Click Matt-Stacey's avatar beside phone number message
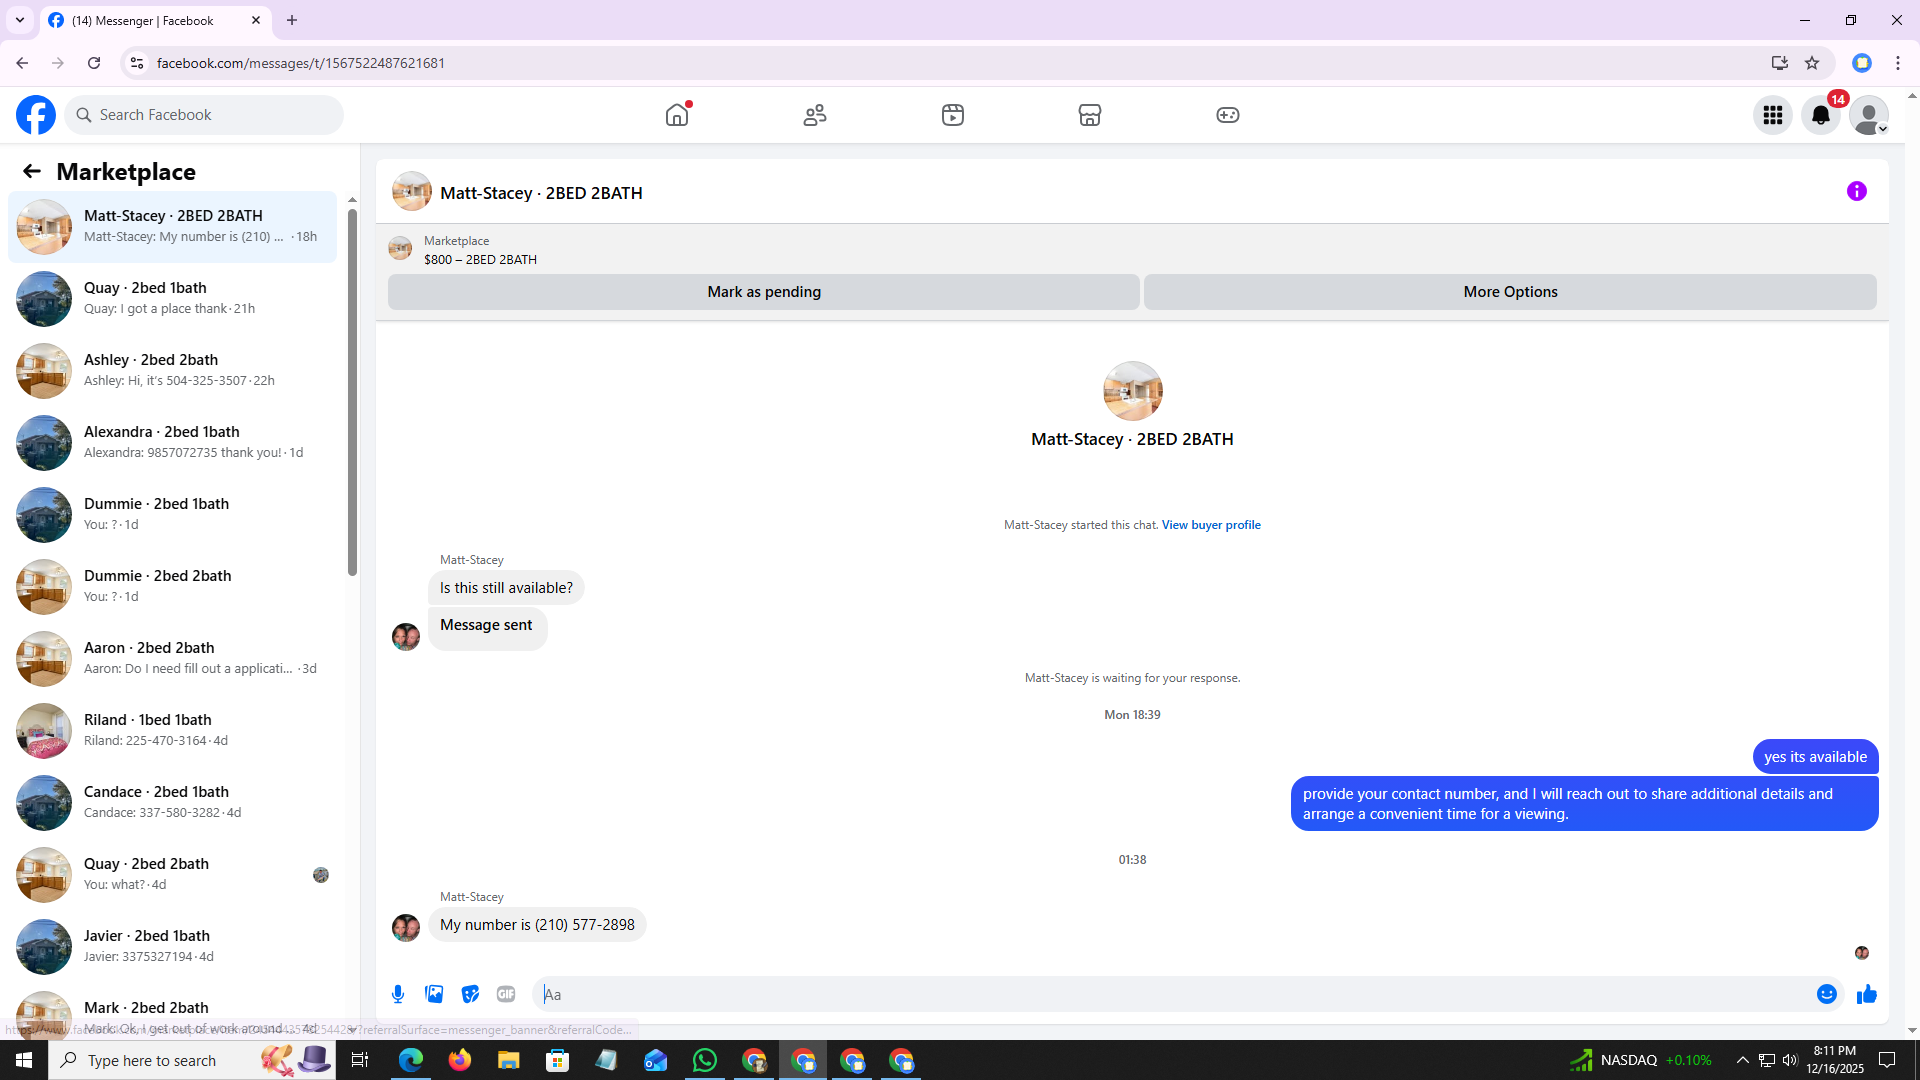Image resolution: width=1920 pixels, height=1080 pixels. (406, 928)
